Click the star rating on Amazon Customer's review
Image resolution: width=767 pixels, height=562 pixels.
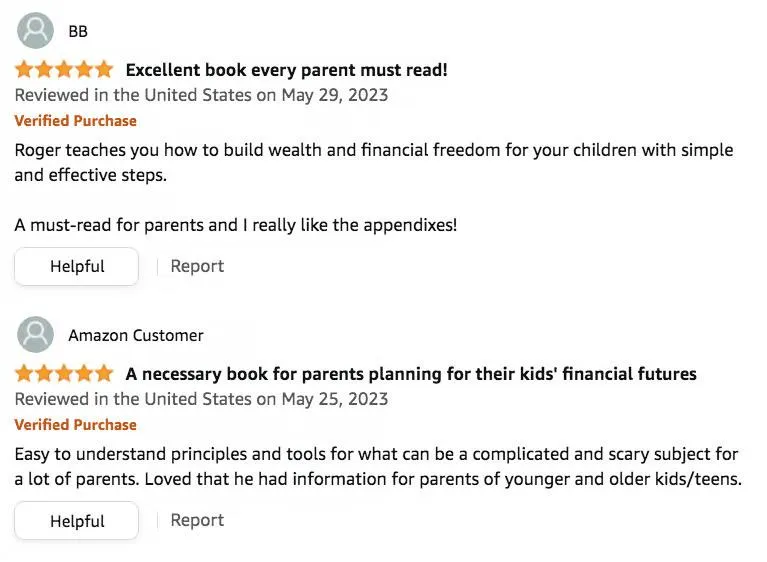click(64, 374)
